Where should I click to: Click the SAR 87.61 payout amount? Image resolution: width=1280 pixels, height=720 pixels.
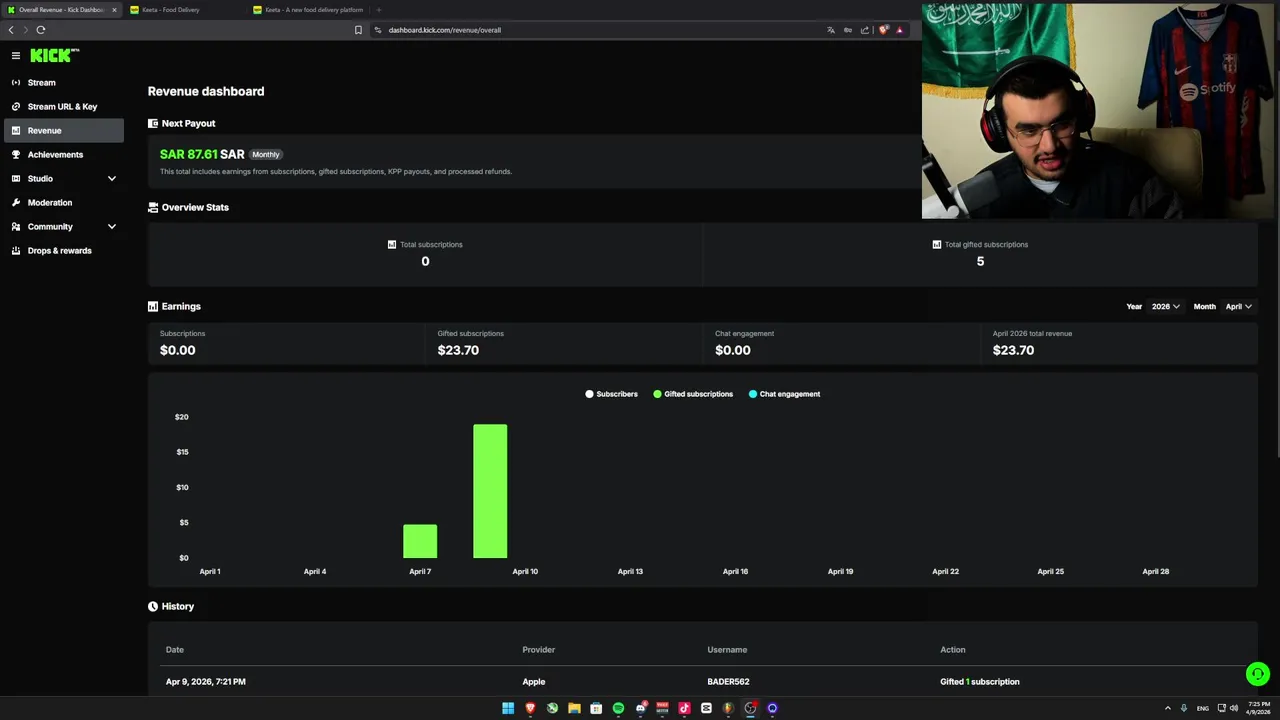(x=202, y=154)
